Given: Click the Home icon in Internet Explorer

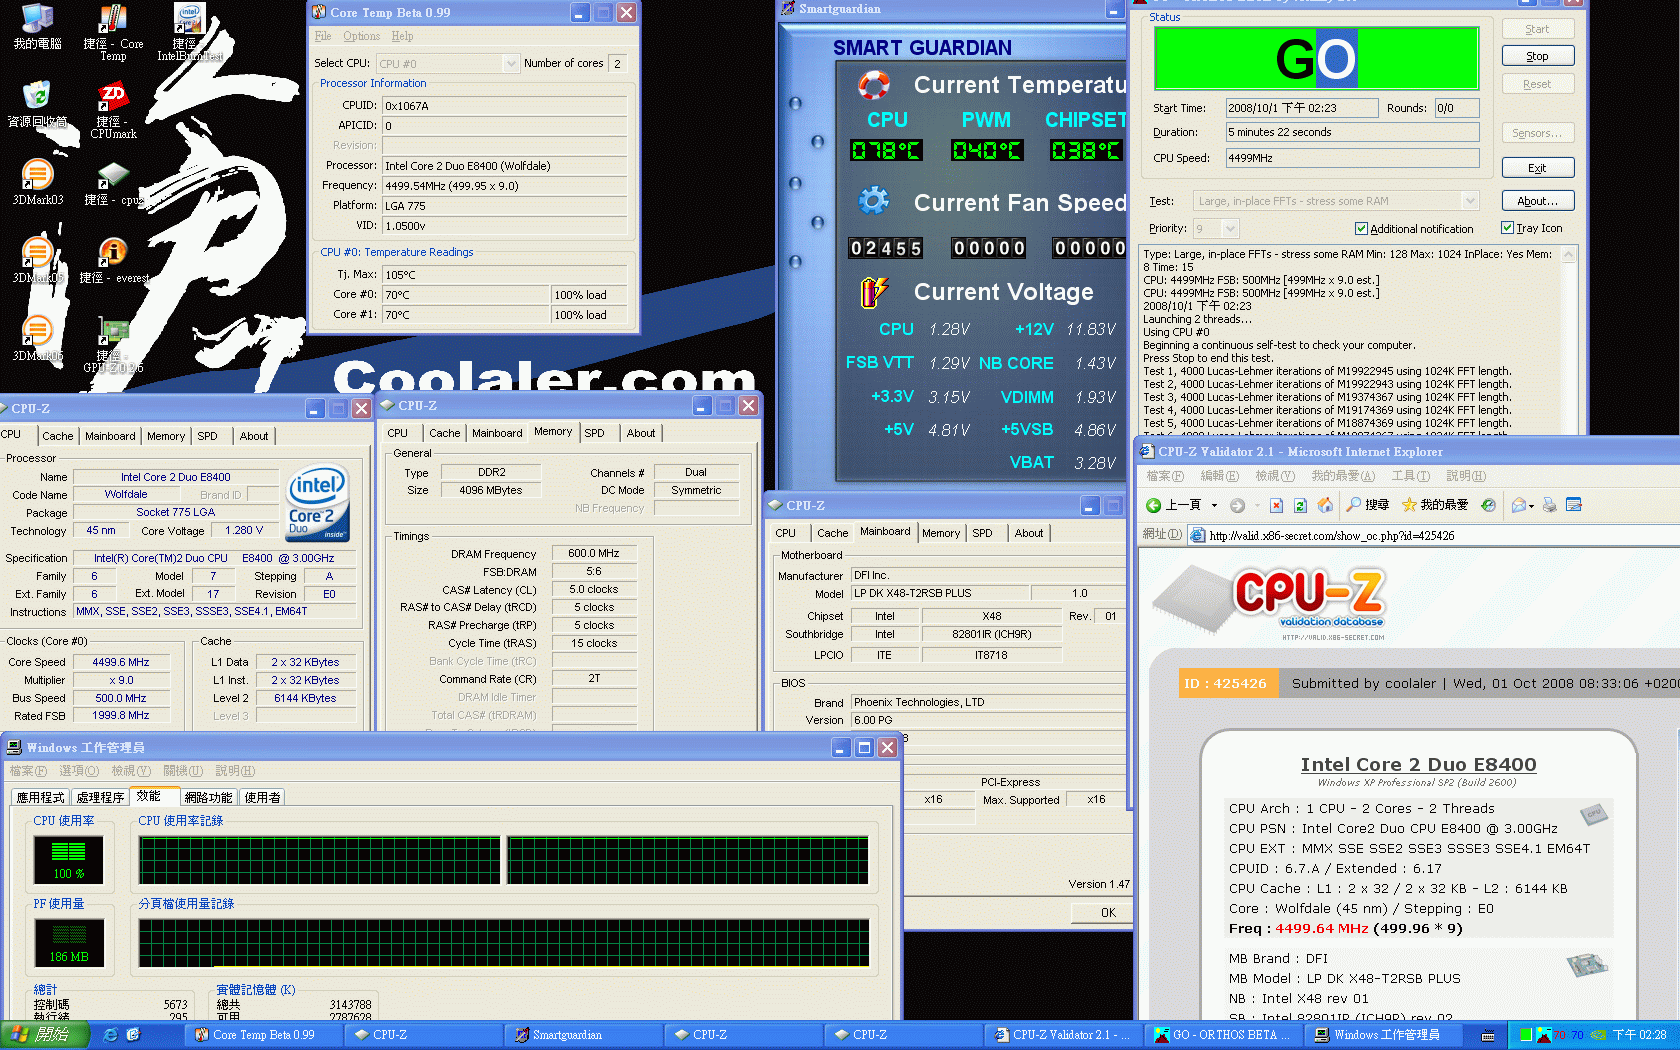Looking at the screenshot, I should tap(1325, 505).
